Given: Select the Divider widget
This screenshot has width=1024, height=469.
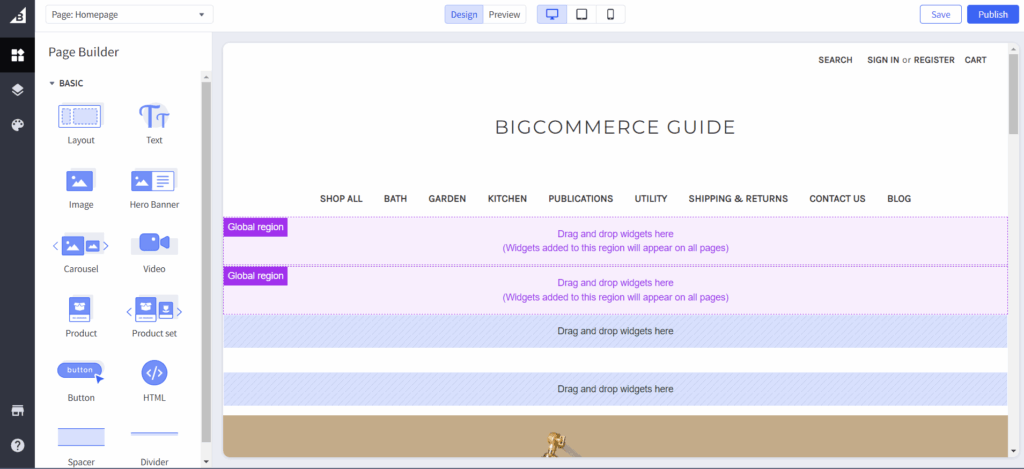Looking at the screenshot, I should coord(154,446).
